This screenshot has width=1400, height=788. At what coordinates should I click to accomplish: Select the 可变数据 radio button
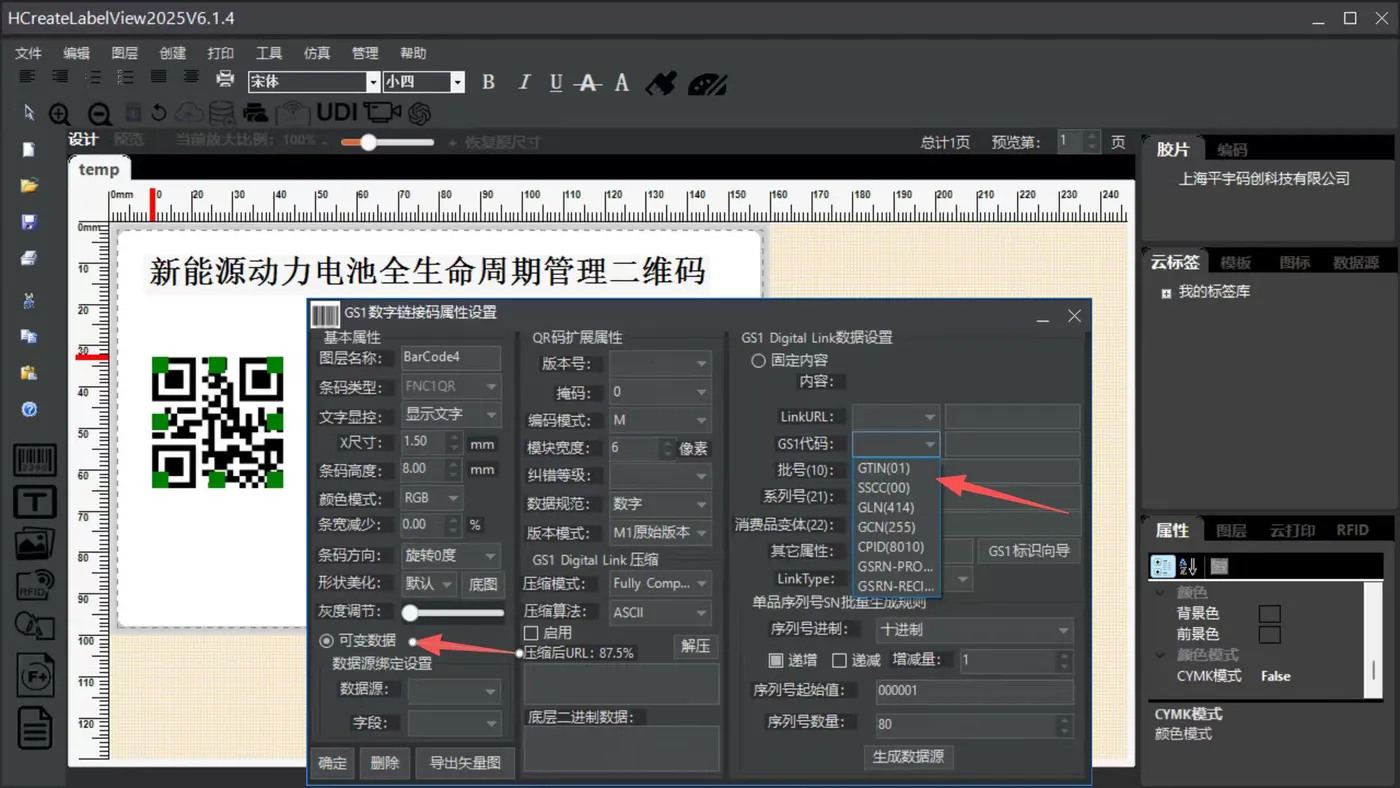pyautogui.click(x=326, y=640)
